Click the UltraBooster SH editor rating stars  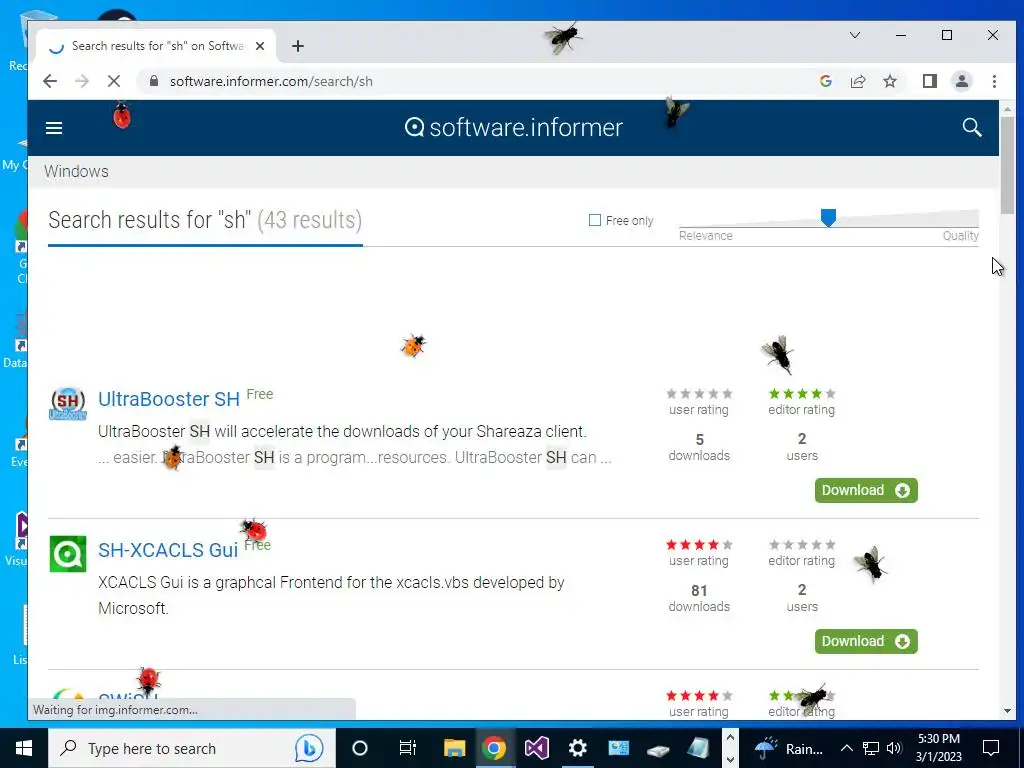click(x=801, y=394)
